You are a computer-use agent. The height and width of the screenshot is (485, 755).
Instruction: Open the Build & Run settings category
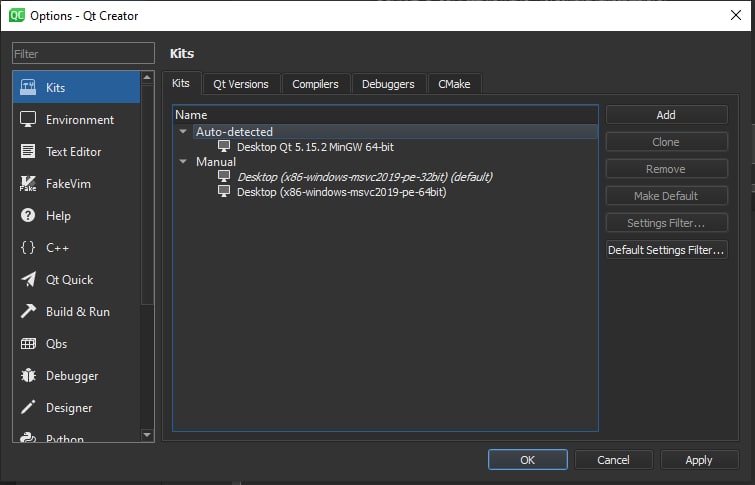click(x=77, y=311)
